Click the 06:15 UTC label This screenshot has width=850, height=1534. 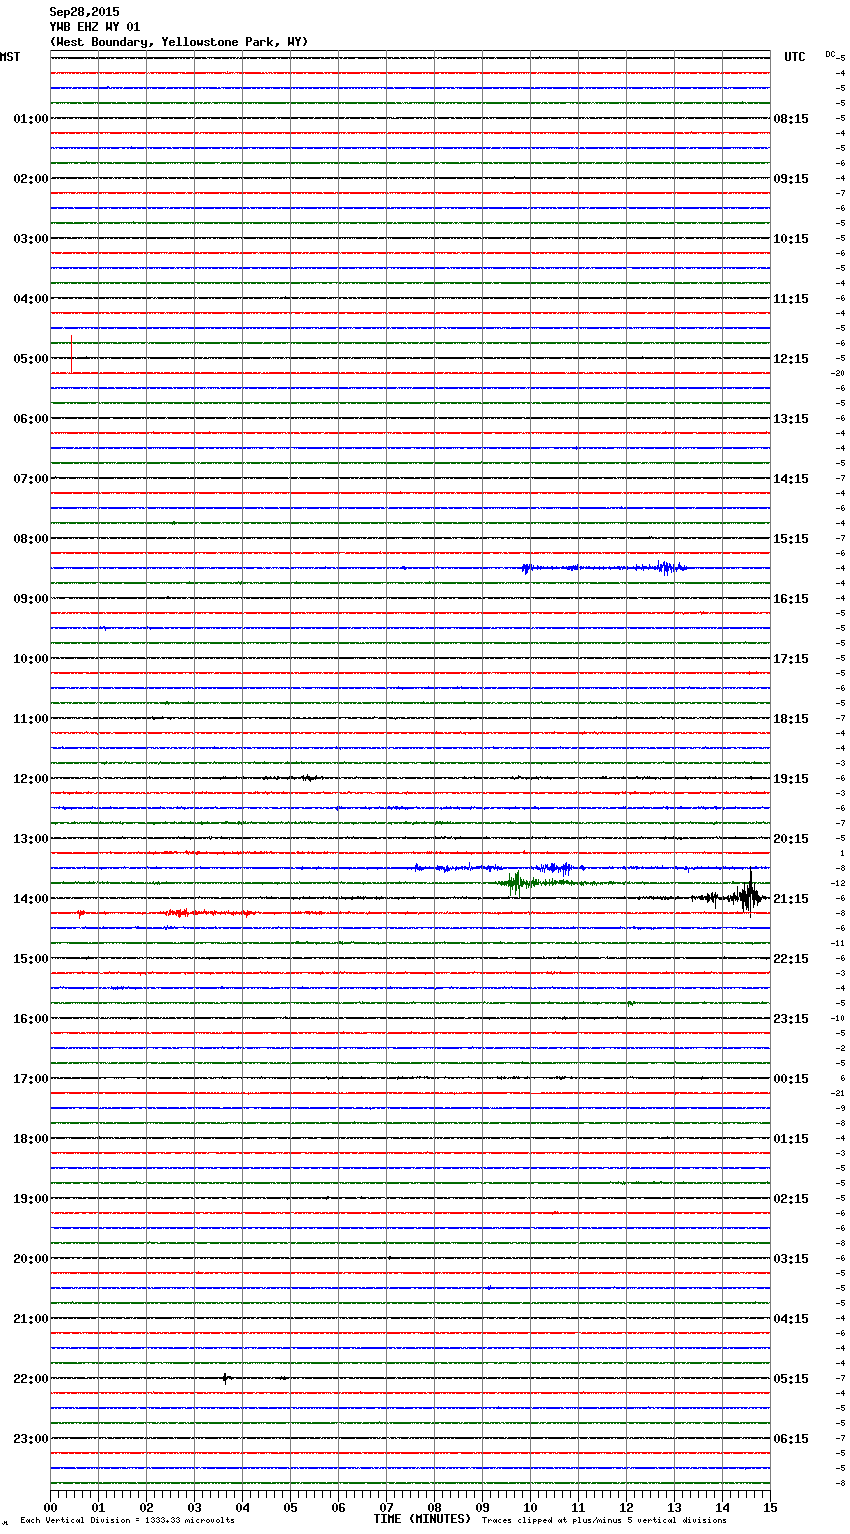click(x=791, y=1439)
